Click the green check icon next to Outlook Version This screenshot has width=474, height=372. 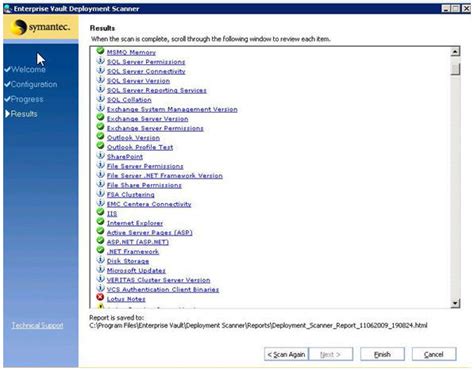click(x=100, y=136)
